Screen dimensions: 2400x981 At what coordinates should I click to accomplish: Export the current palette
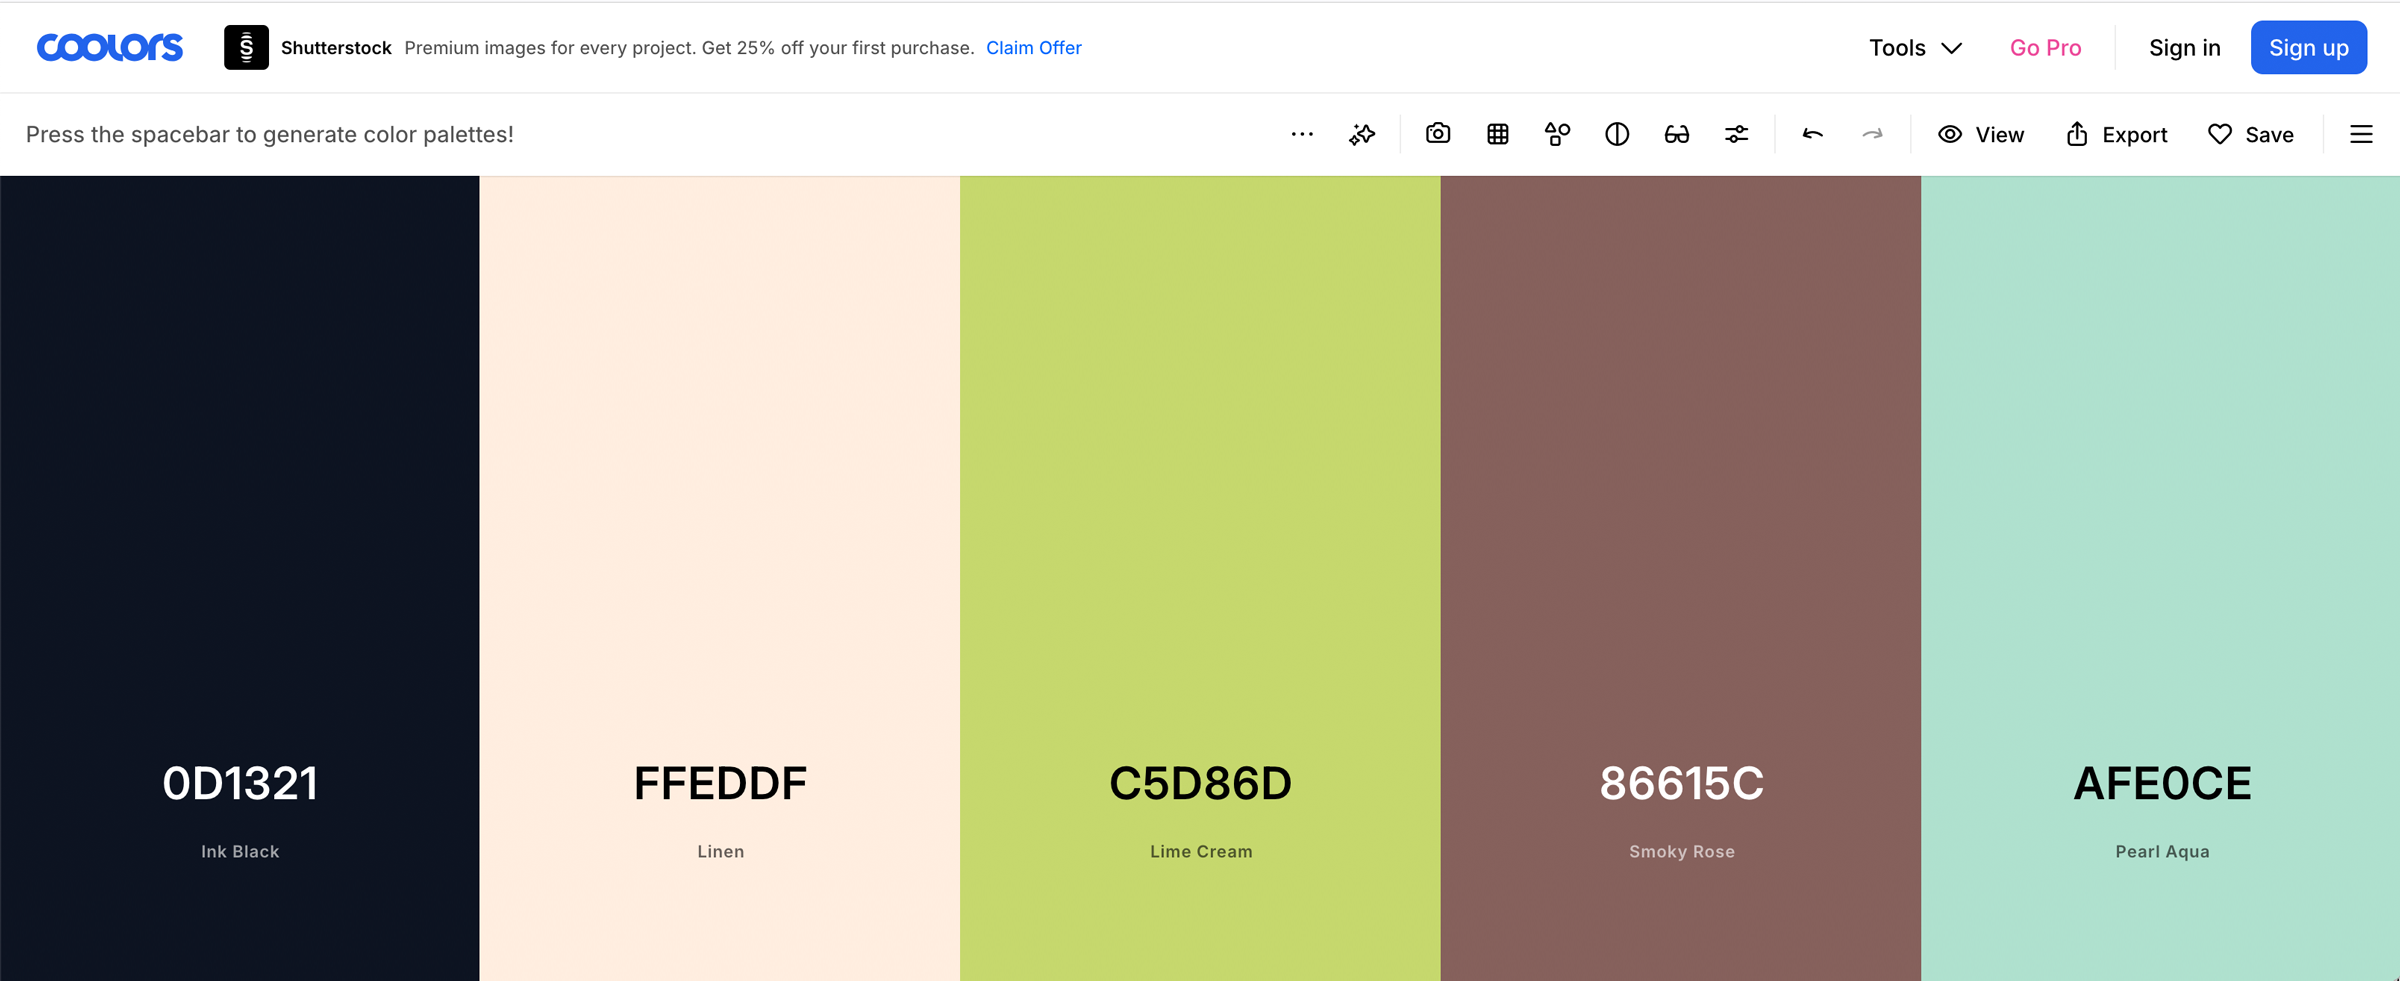click(x=2116, y=134)
